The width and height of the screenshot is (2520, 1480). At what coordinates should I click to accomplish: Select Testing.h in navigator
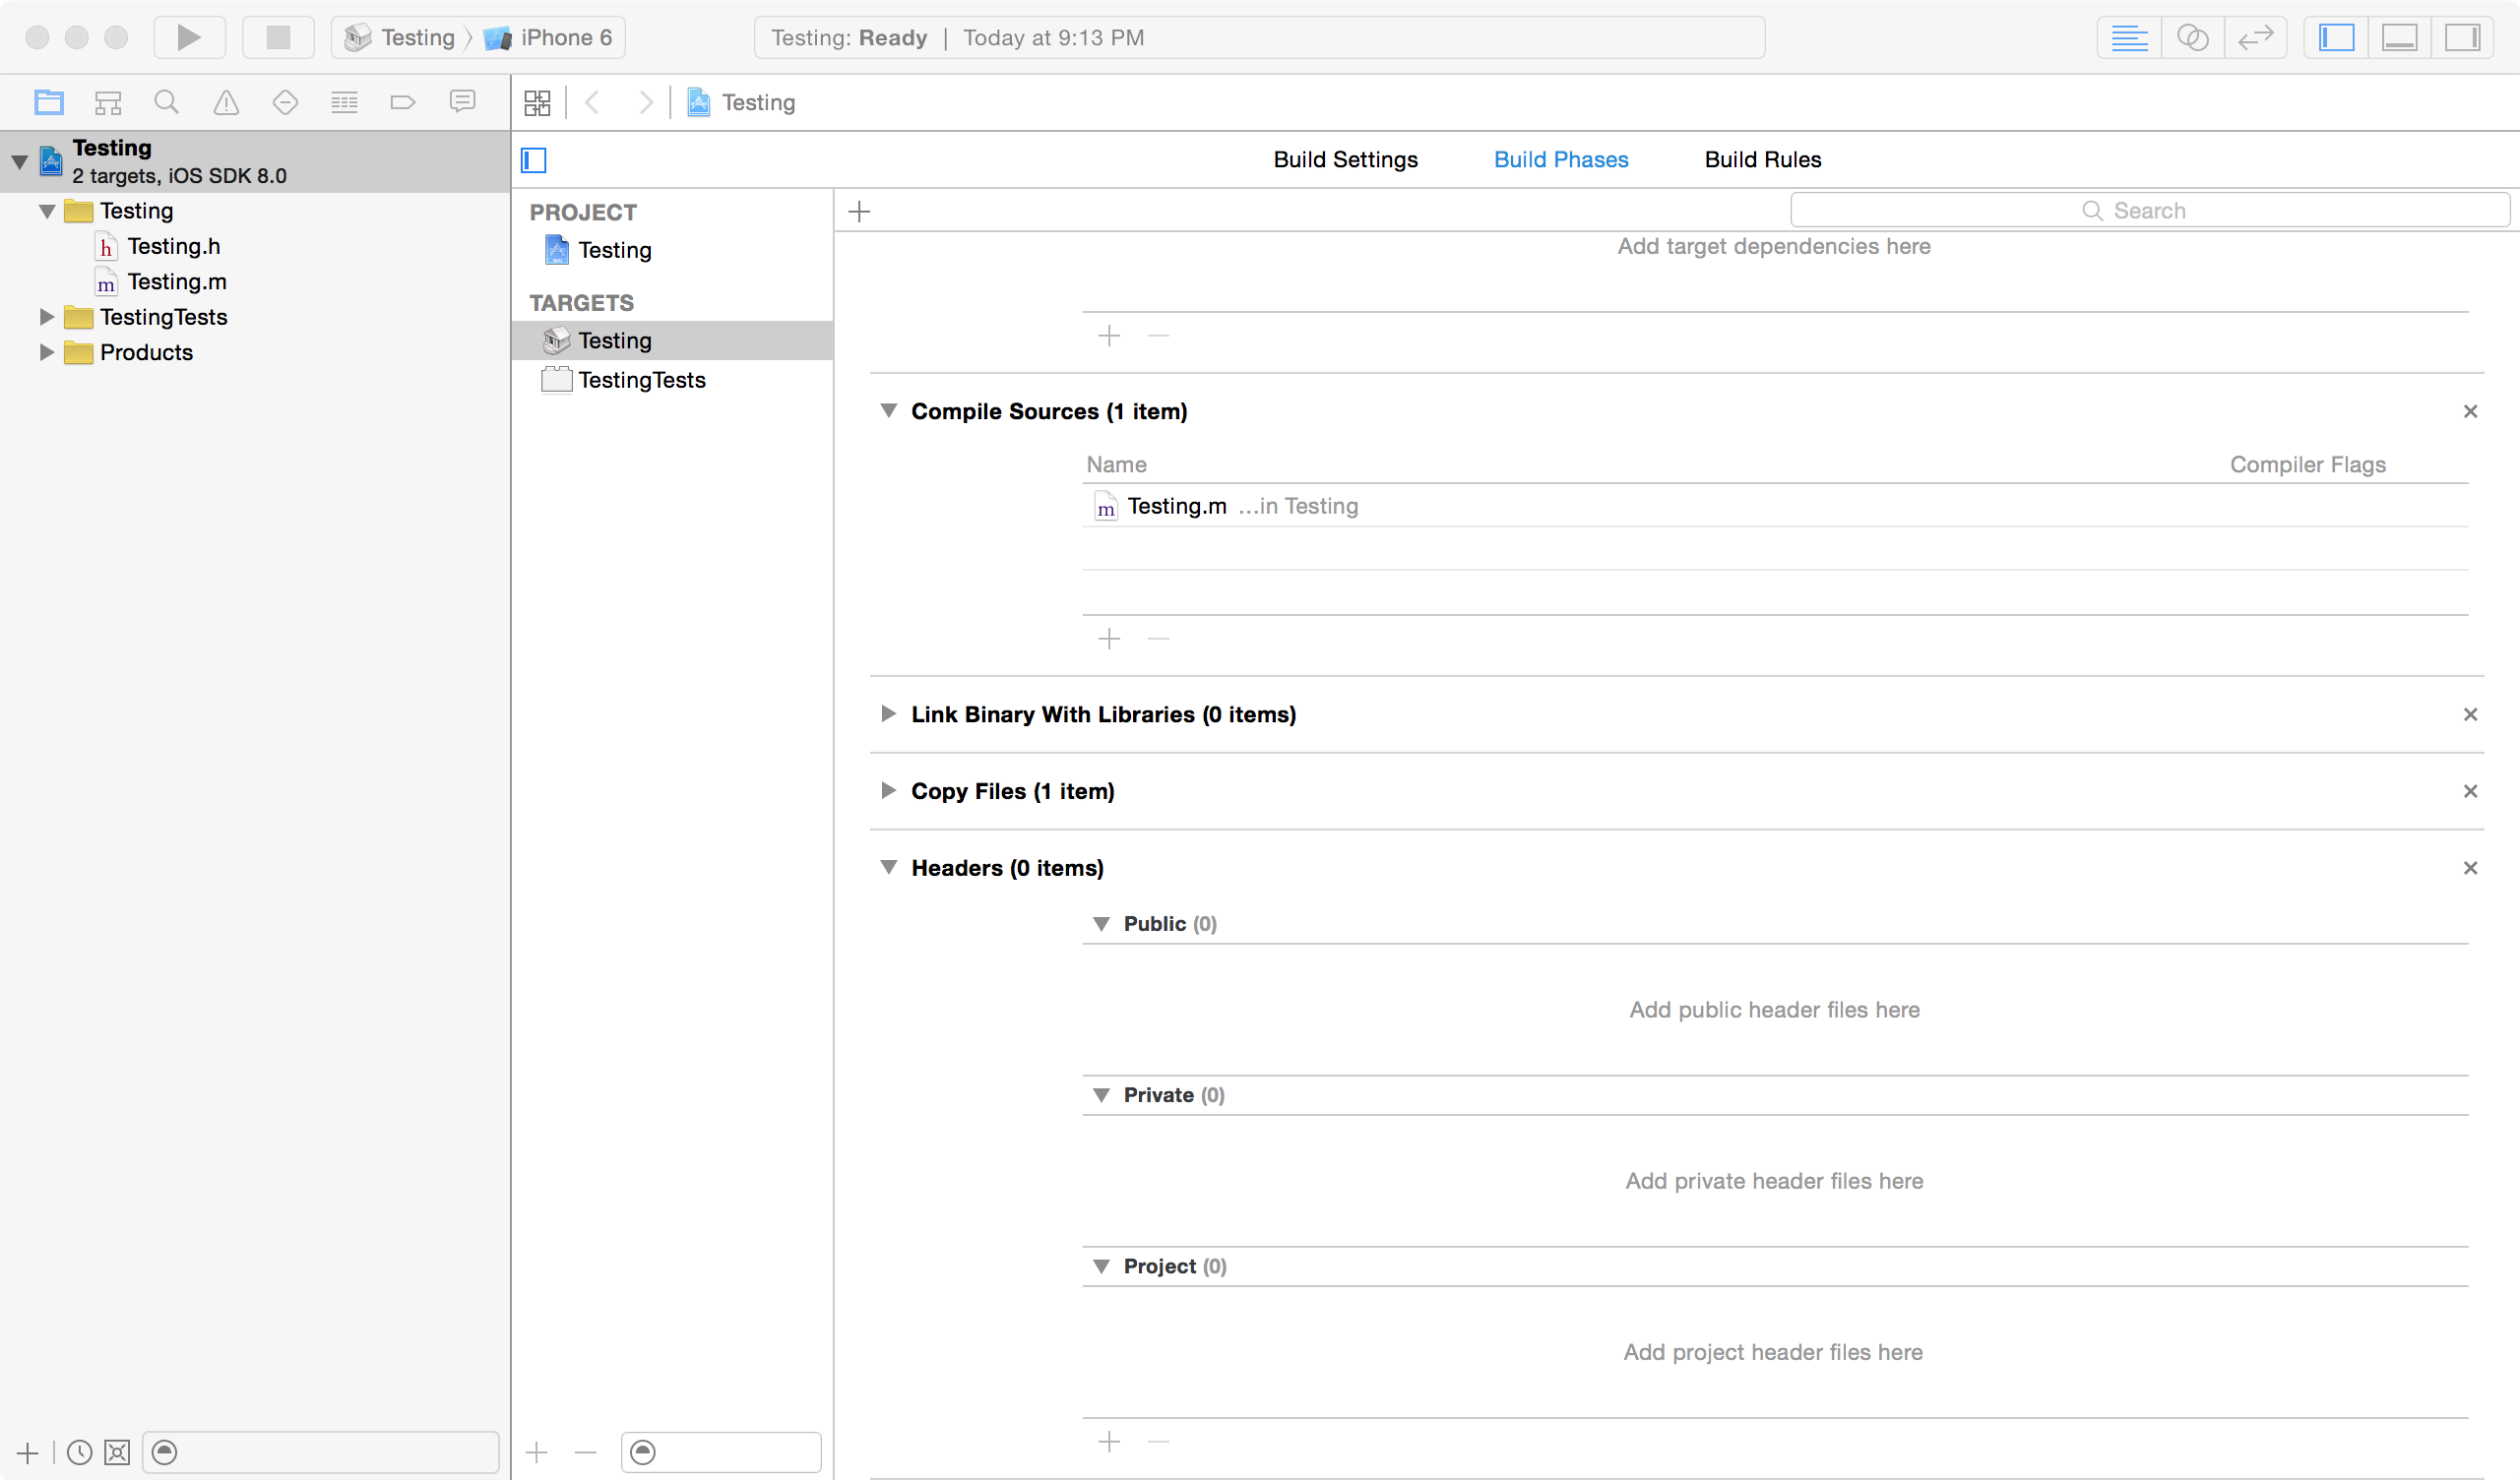255,246
